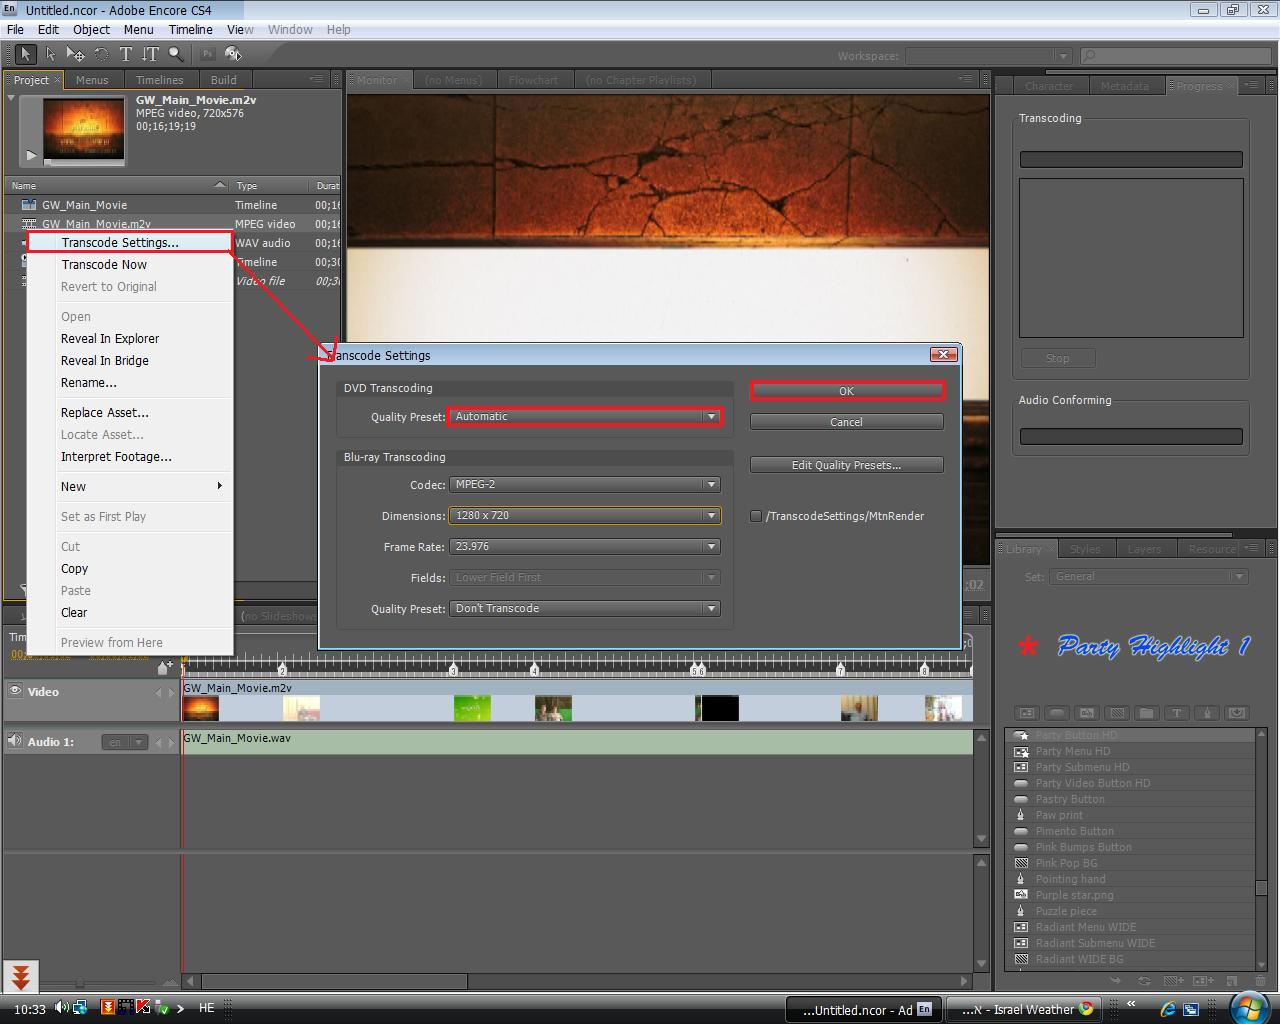Open the DVD Quality Preset Automatic dropdown

click(x=585, y=417)
